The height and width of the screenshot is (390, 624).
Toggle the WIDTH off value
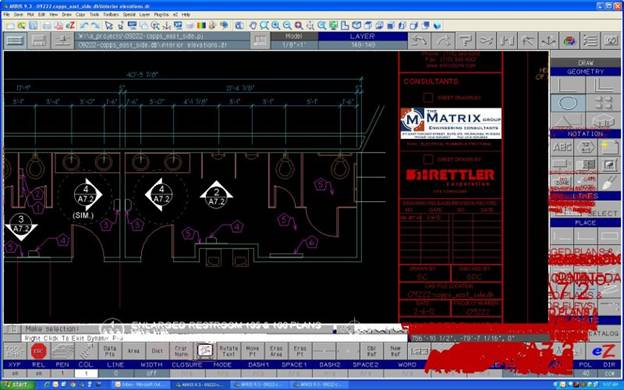pos(152,374)
